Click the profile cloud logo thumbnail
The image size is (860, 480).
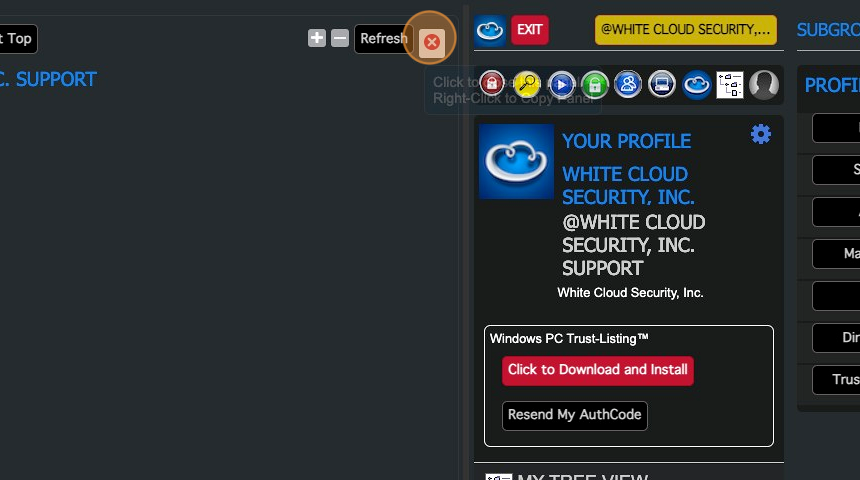point(516,161)
